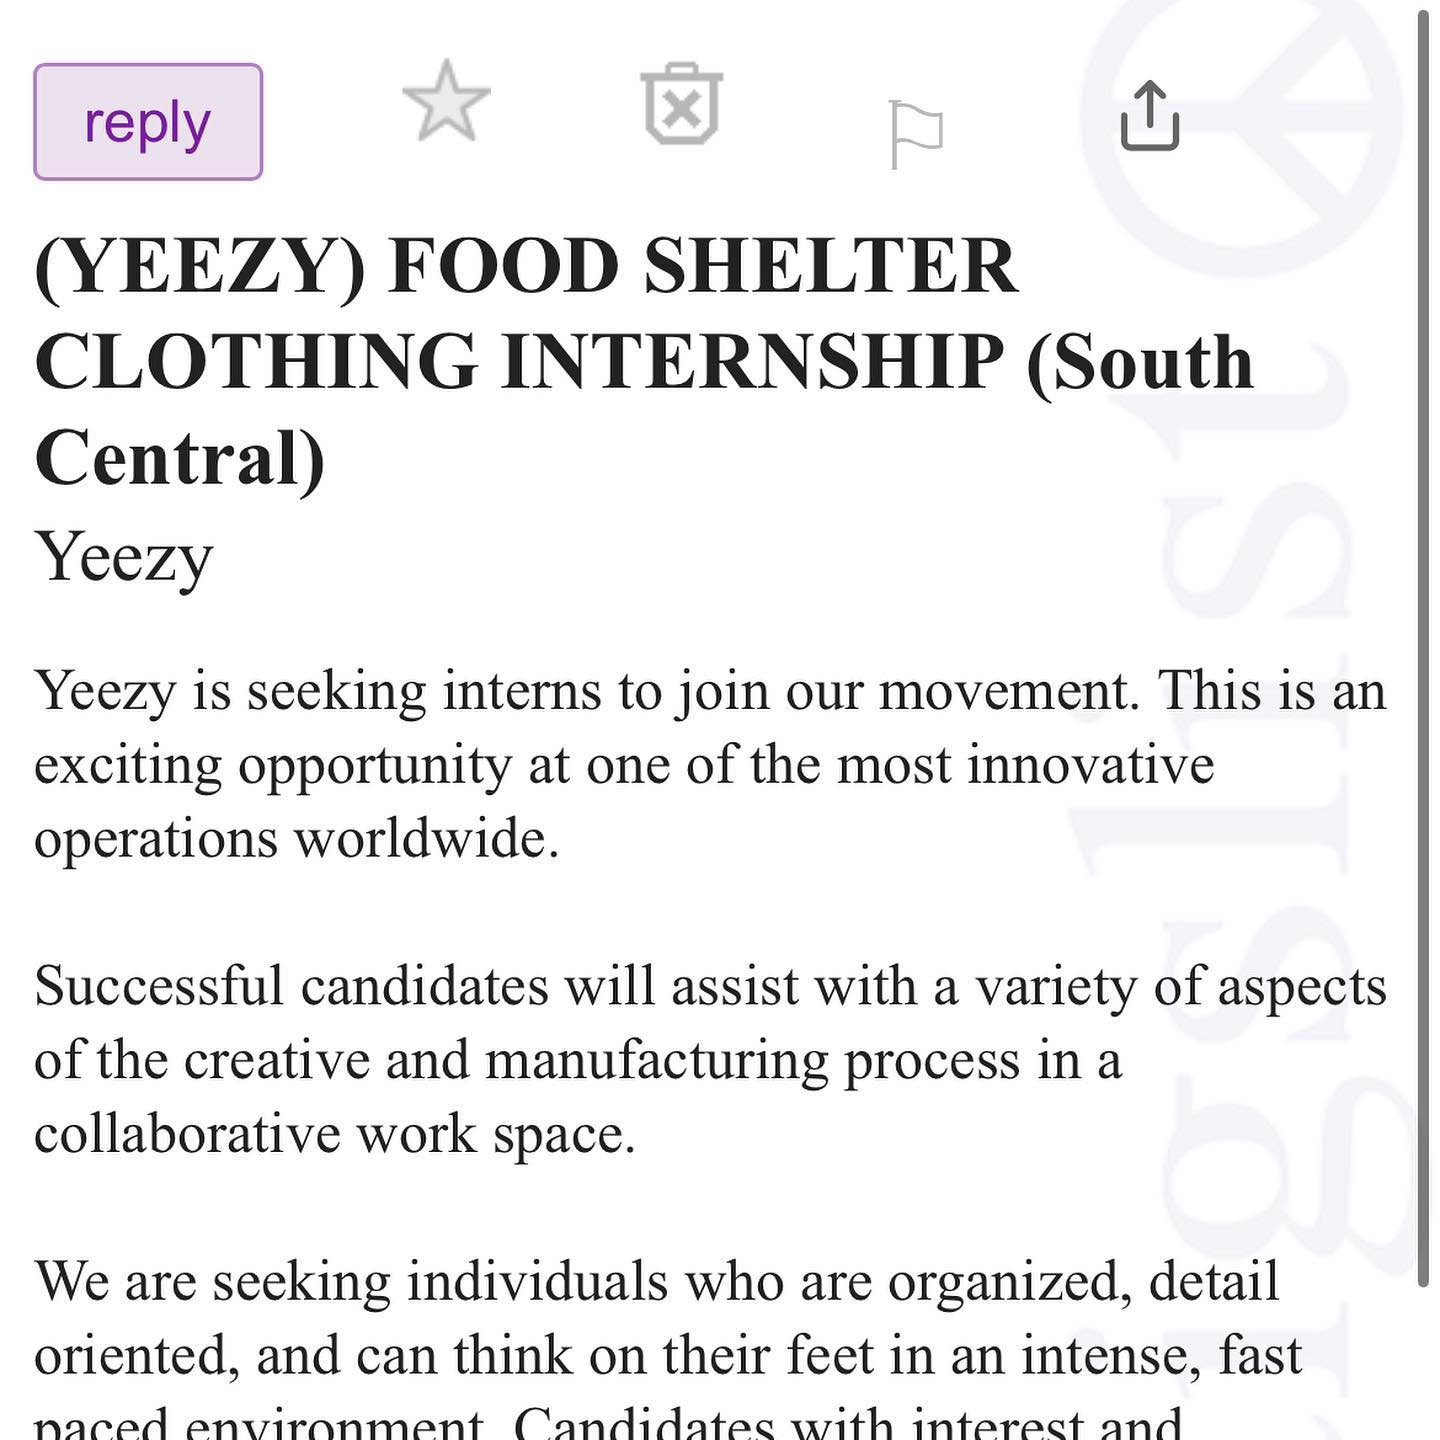Viewport: 1440px width, 1440px height.
Task: Click the word "Central)" in the heading
Action: click(x=180, y=458)
